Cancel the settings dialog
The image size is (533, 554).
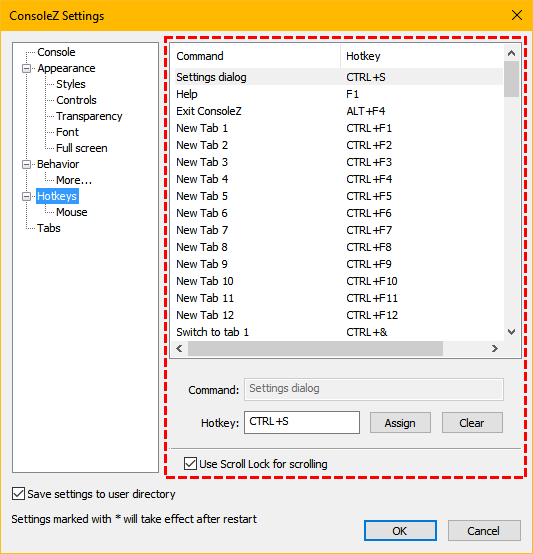[x=484, y=531]
